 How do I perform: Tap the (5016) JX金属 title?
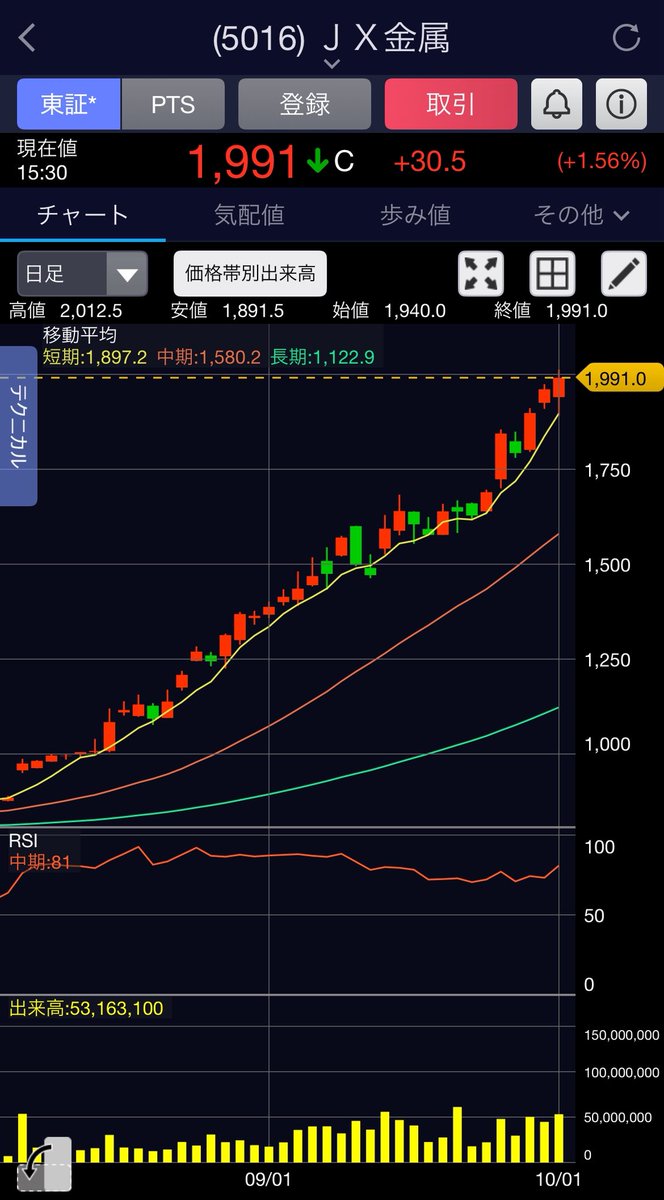pyautogui.click(x=331, y=38)
